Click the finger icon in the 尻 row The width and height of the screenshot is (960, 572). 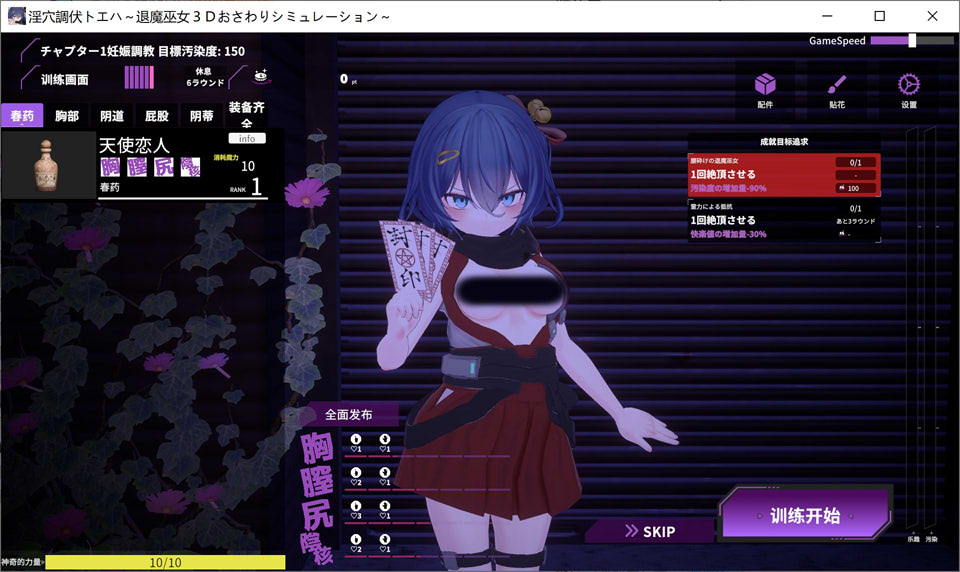tap(356, 506)
